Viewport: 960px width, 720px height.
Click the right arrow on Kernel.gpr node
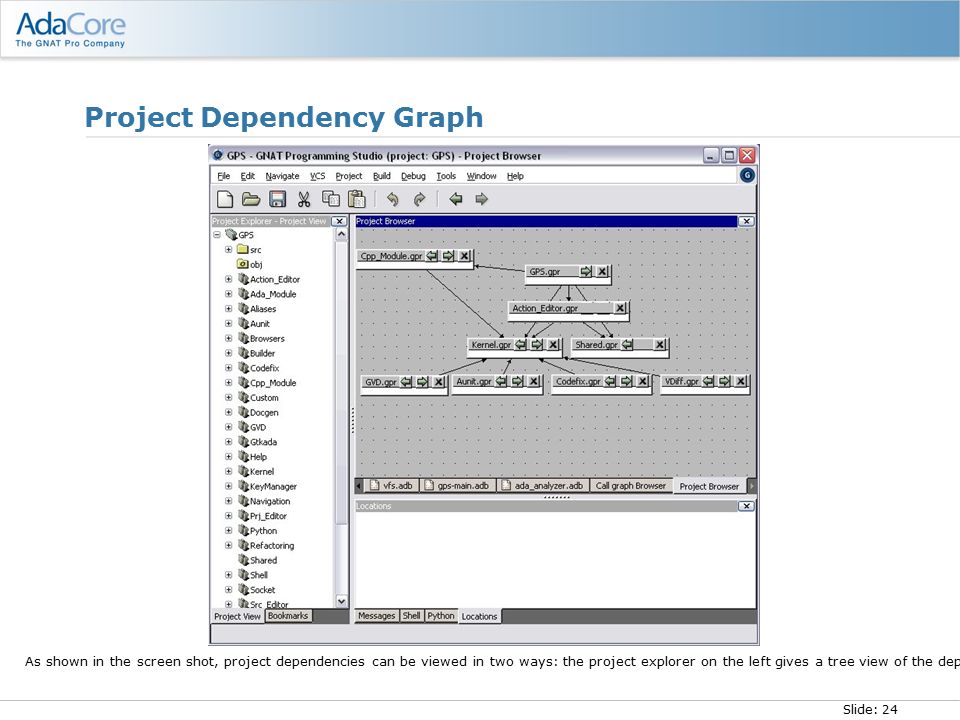click(537, 345)
